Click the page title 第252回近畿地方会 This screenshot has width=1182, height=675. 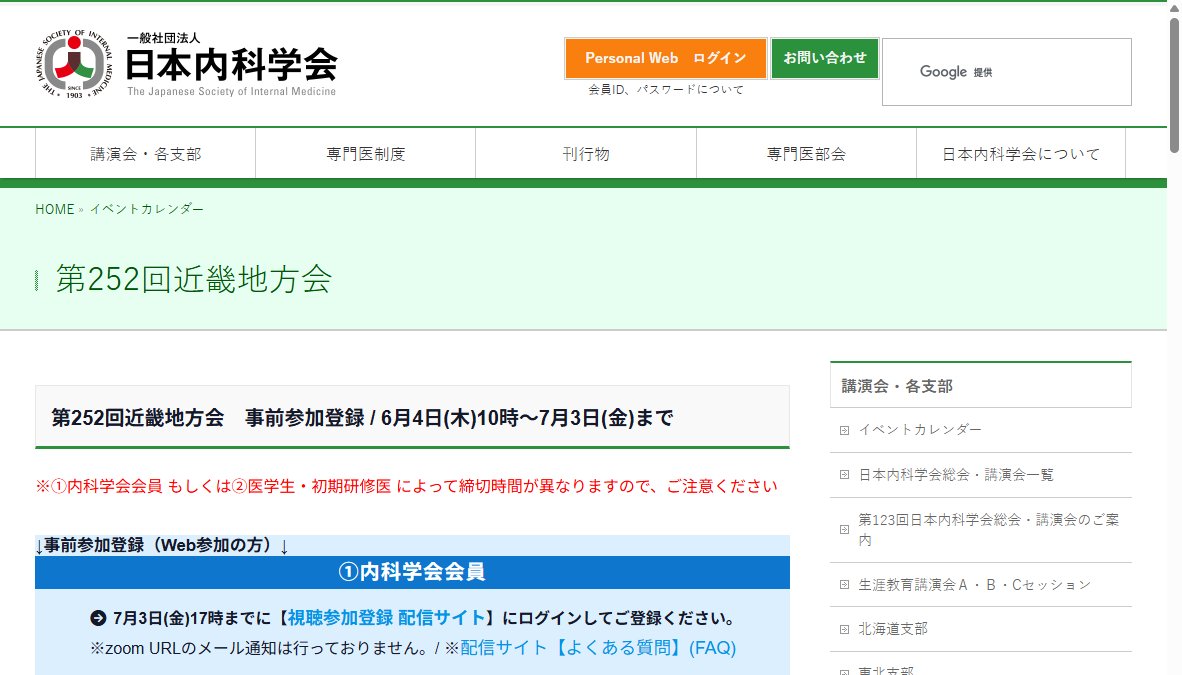194,280
